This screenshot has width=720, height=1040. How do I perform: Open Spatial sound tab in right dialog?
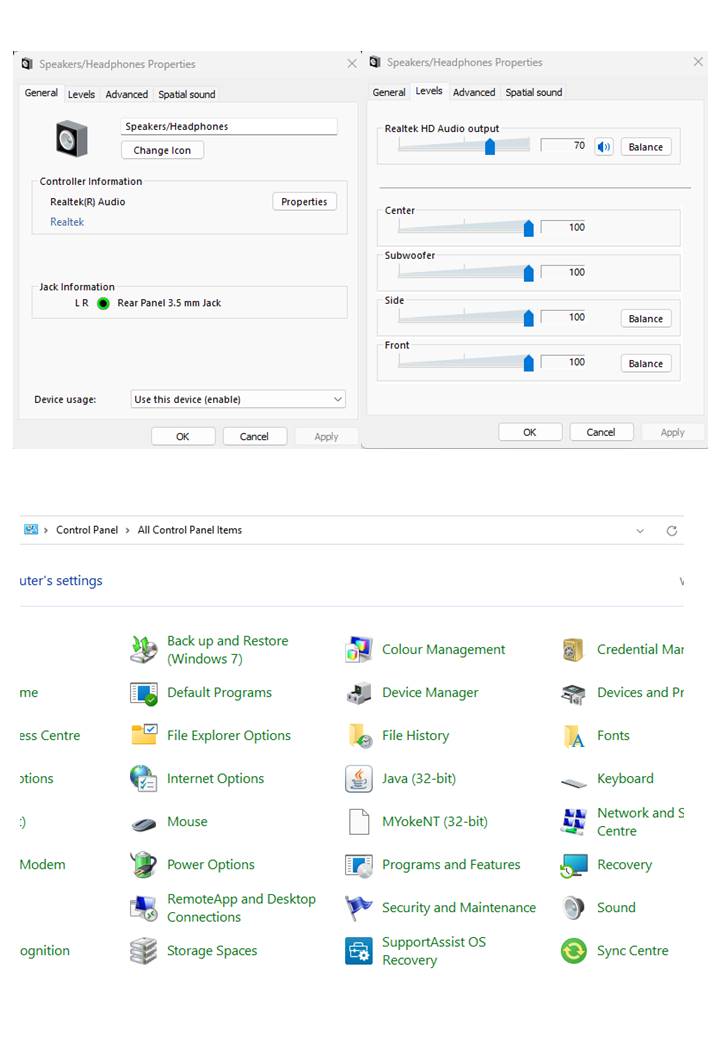533,93
